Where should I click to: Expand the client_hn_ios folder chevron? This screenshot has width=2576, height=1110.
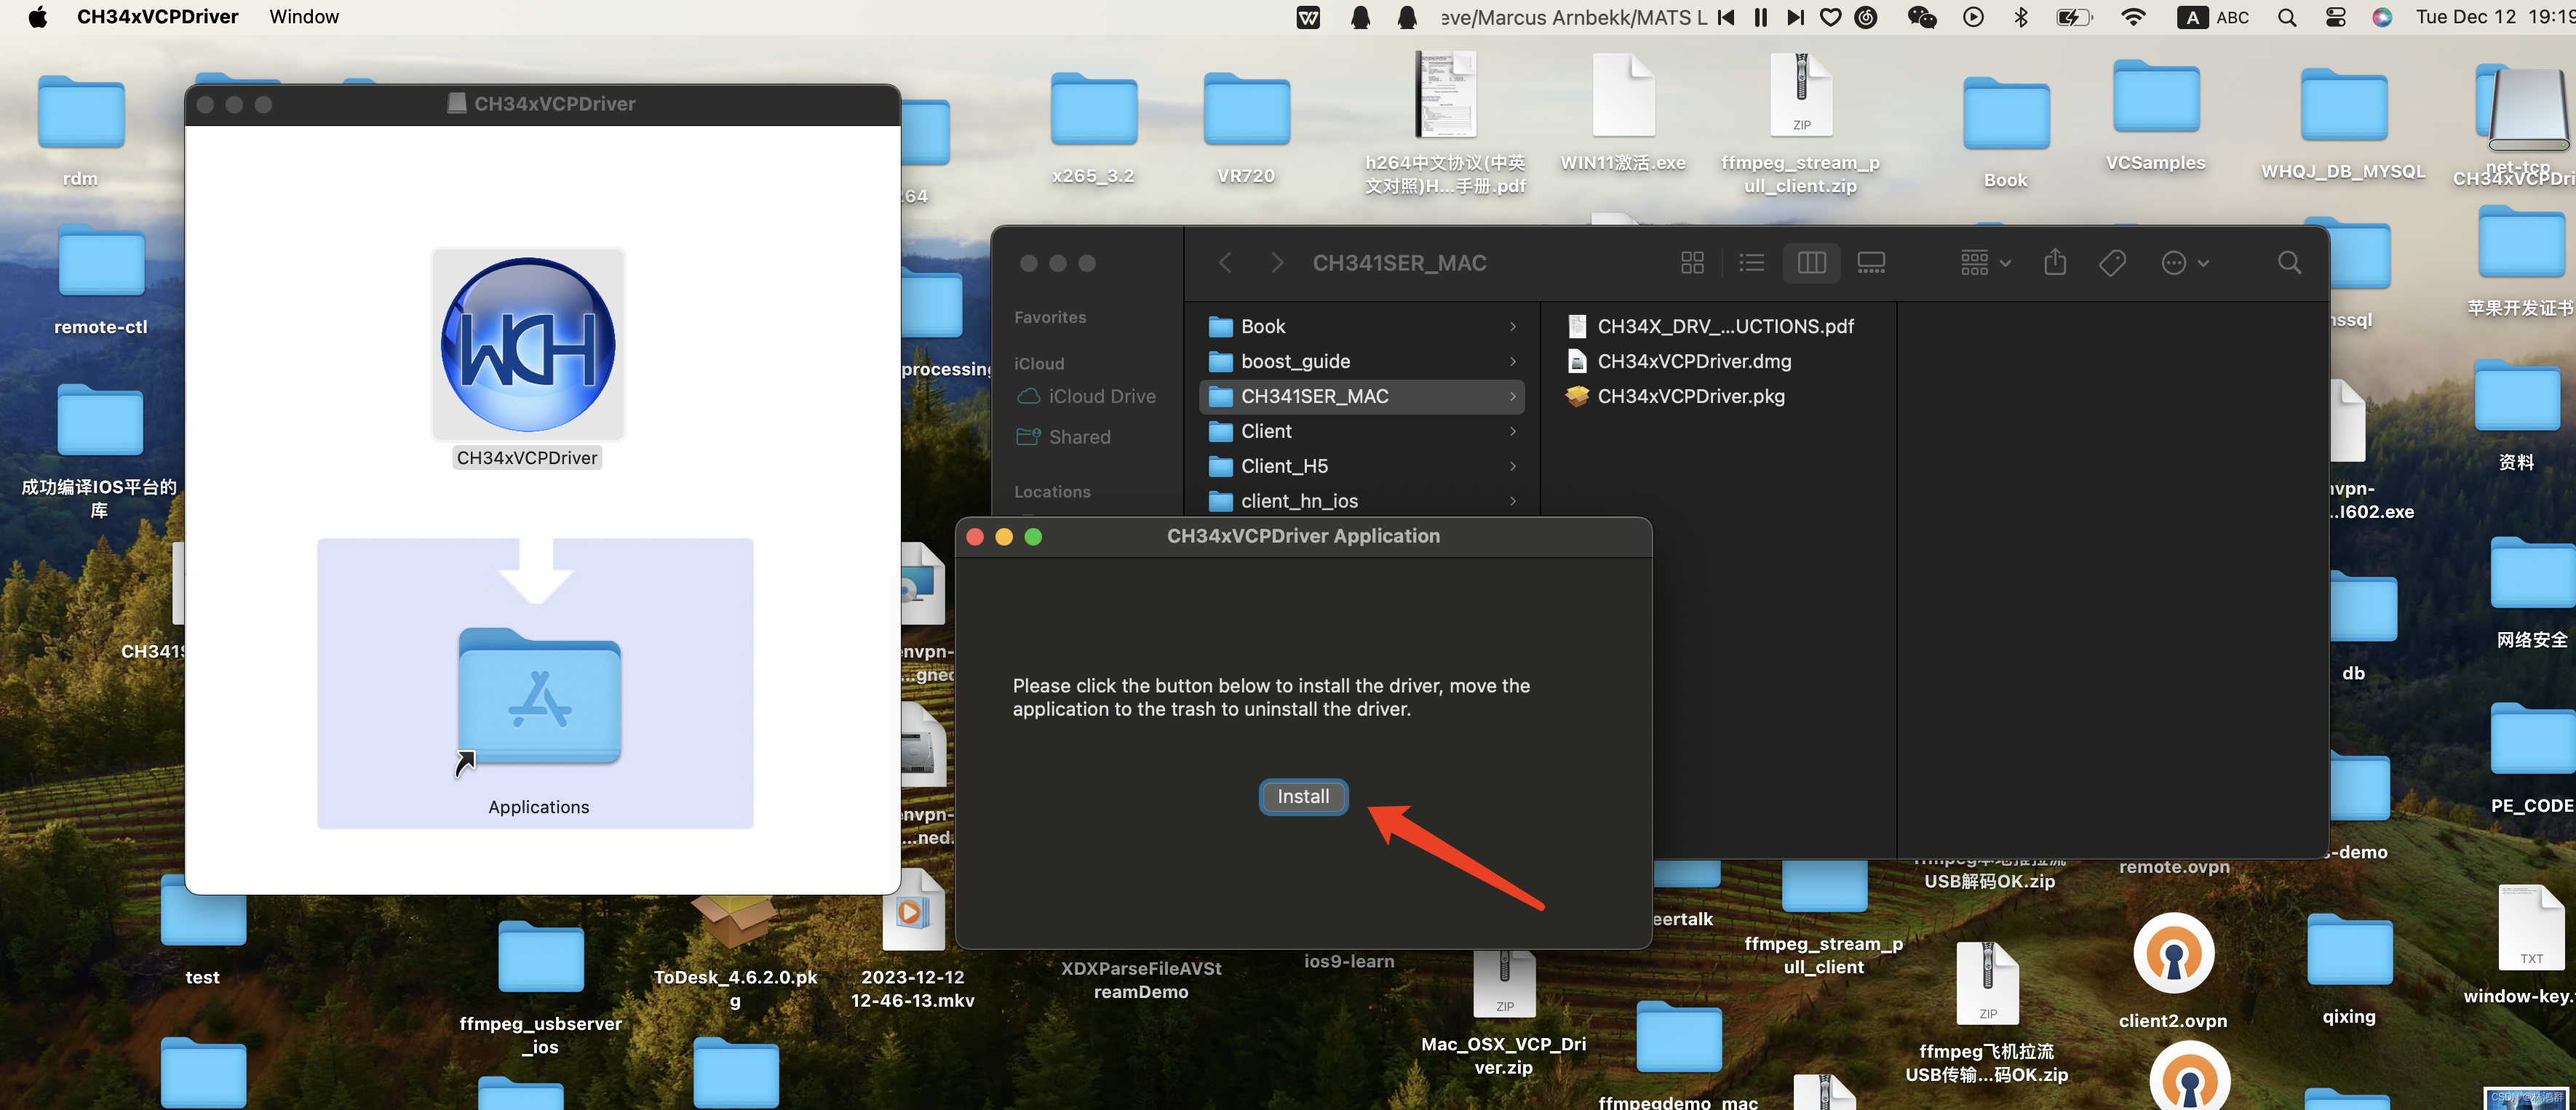click(1513, 501)
